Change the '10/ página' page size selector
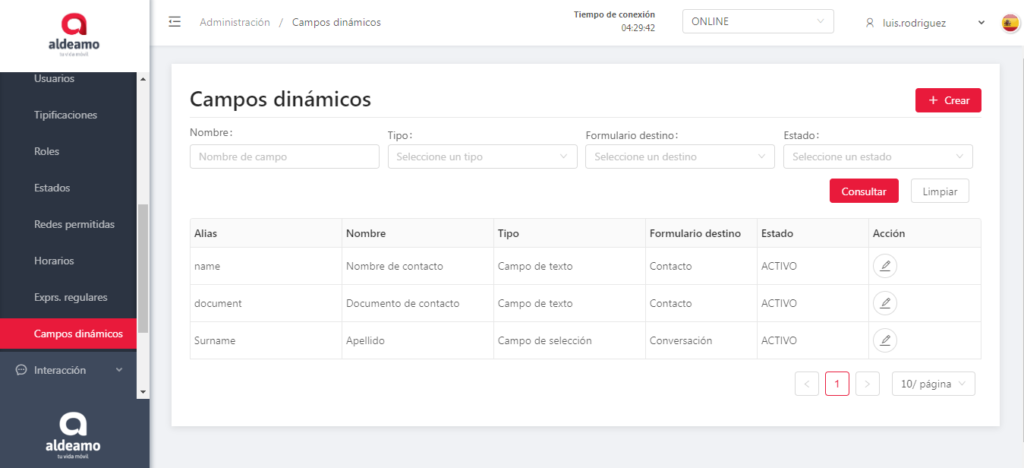1024x468 pixels. (x=932, y=384)
